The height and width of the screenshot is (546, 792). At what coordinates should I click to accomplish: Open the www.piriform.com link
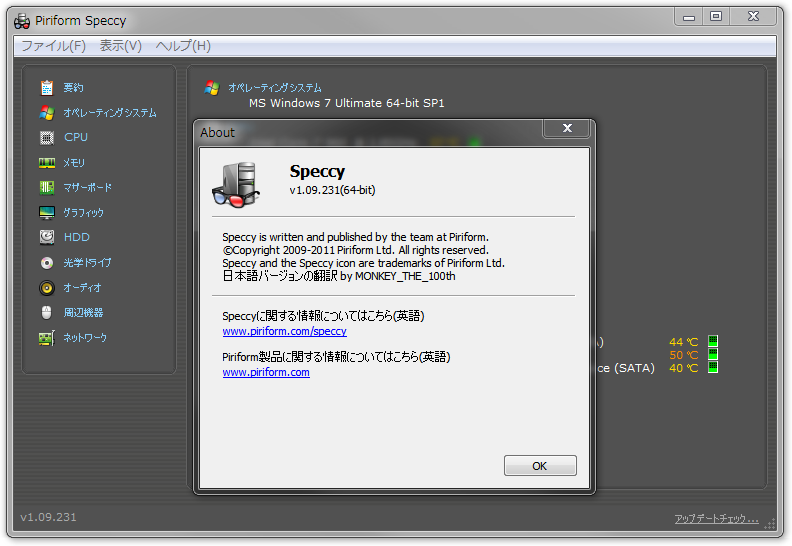coord(266,372)
